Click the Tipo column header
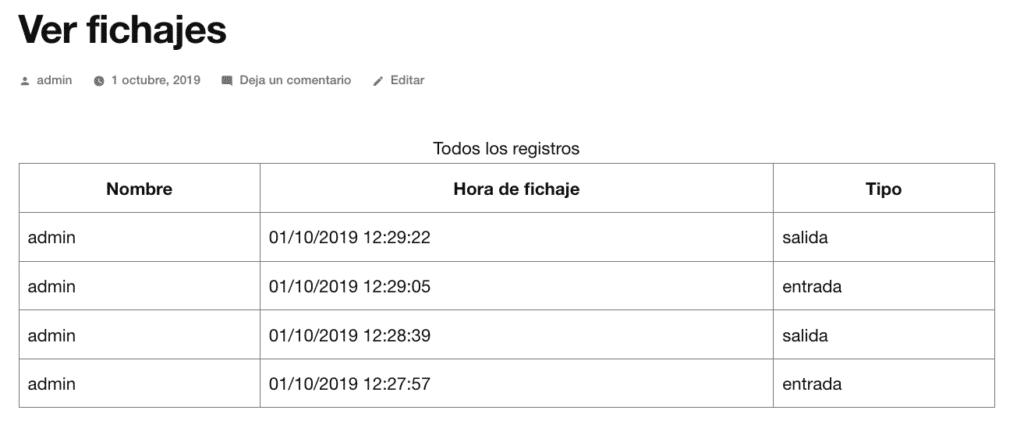 pos(884,189)
